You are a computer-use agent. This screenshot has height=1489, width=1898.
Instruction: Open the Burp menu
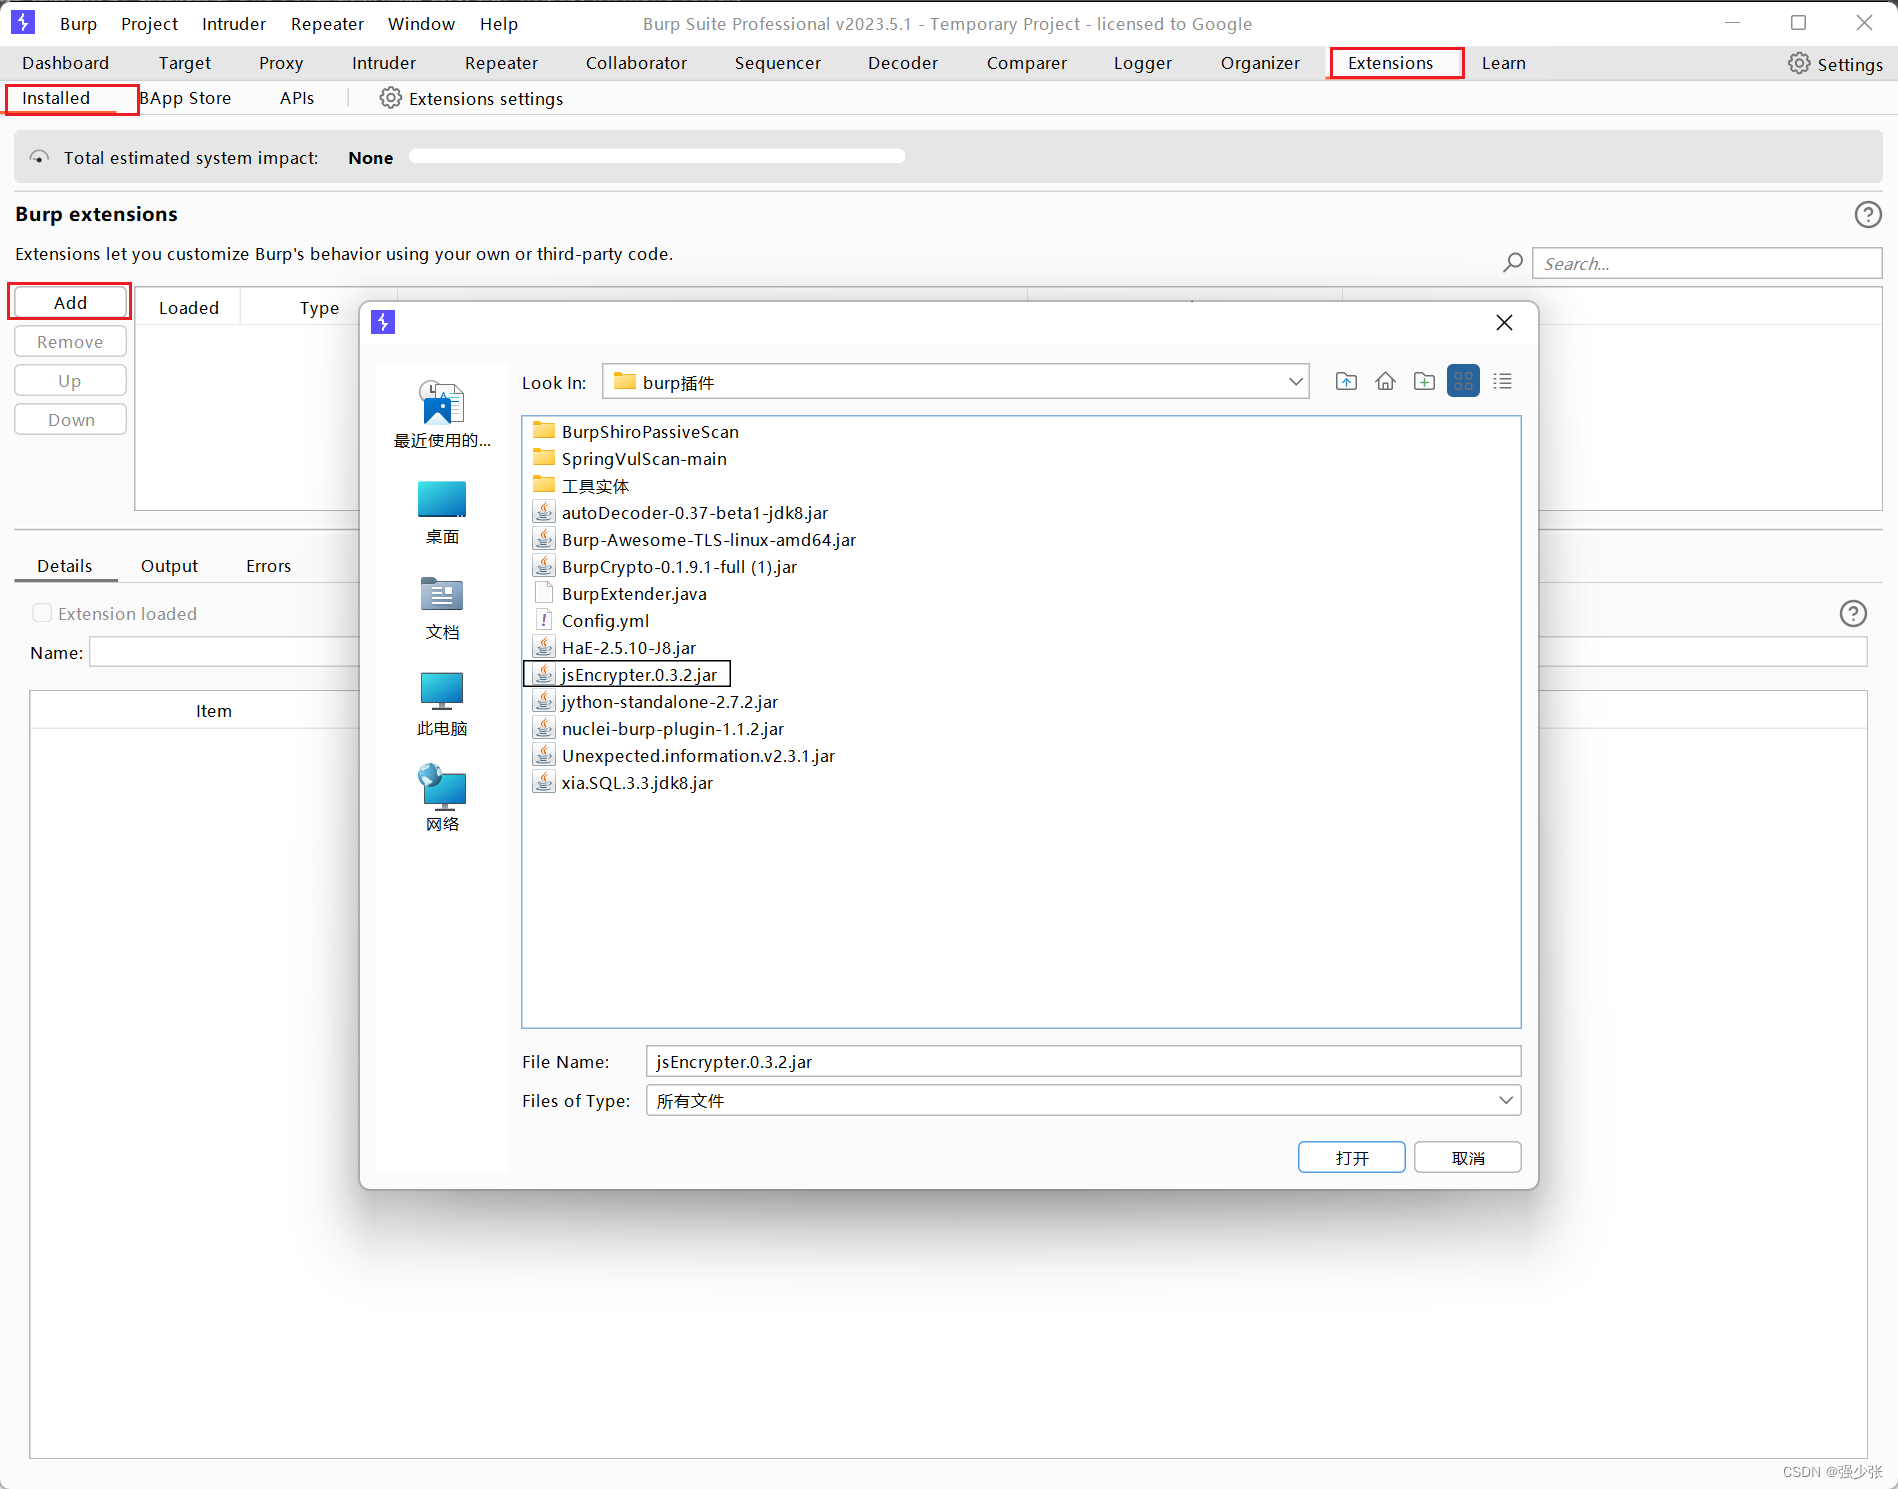tap(78, 23)
